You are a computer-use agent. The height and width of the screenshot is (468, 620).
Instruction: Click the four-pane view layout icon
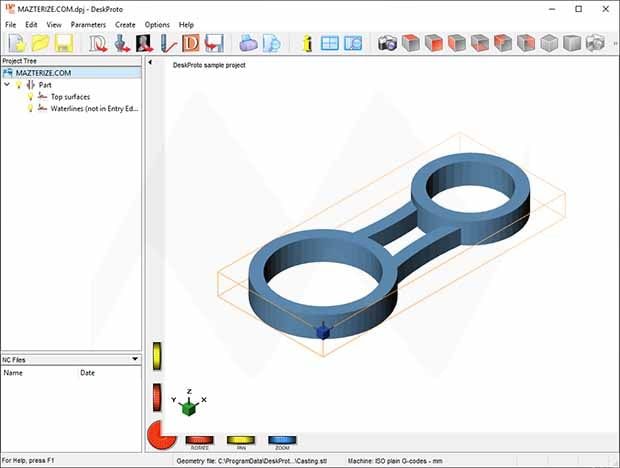click(330, 43)
